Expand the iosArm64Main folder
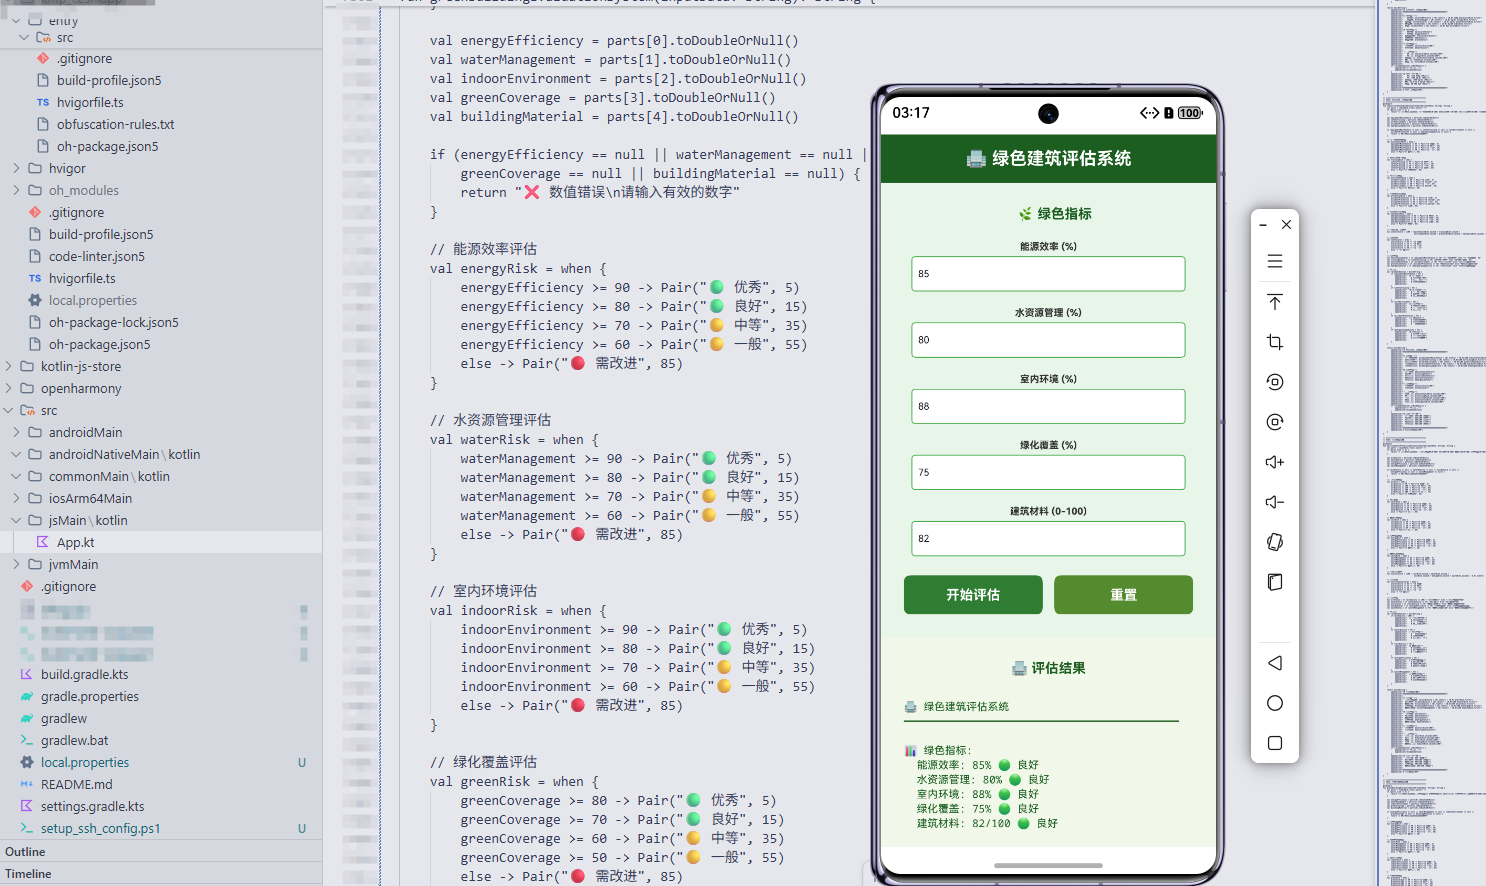Image resolution: width=1486 pixels, height=886 pixels. pos(16,498)
